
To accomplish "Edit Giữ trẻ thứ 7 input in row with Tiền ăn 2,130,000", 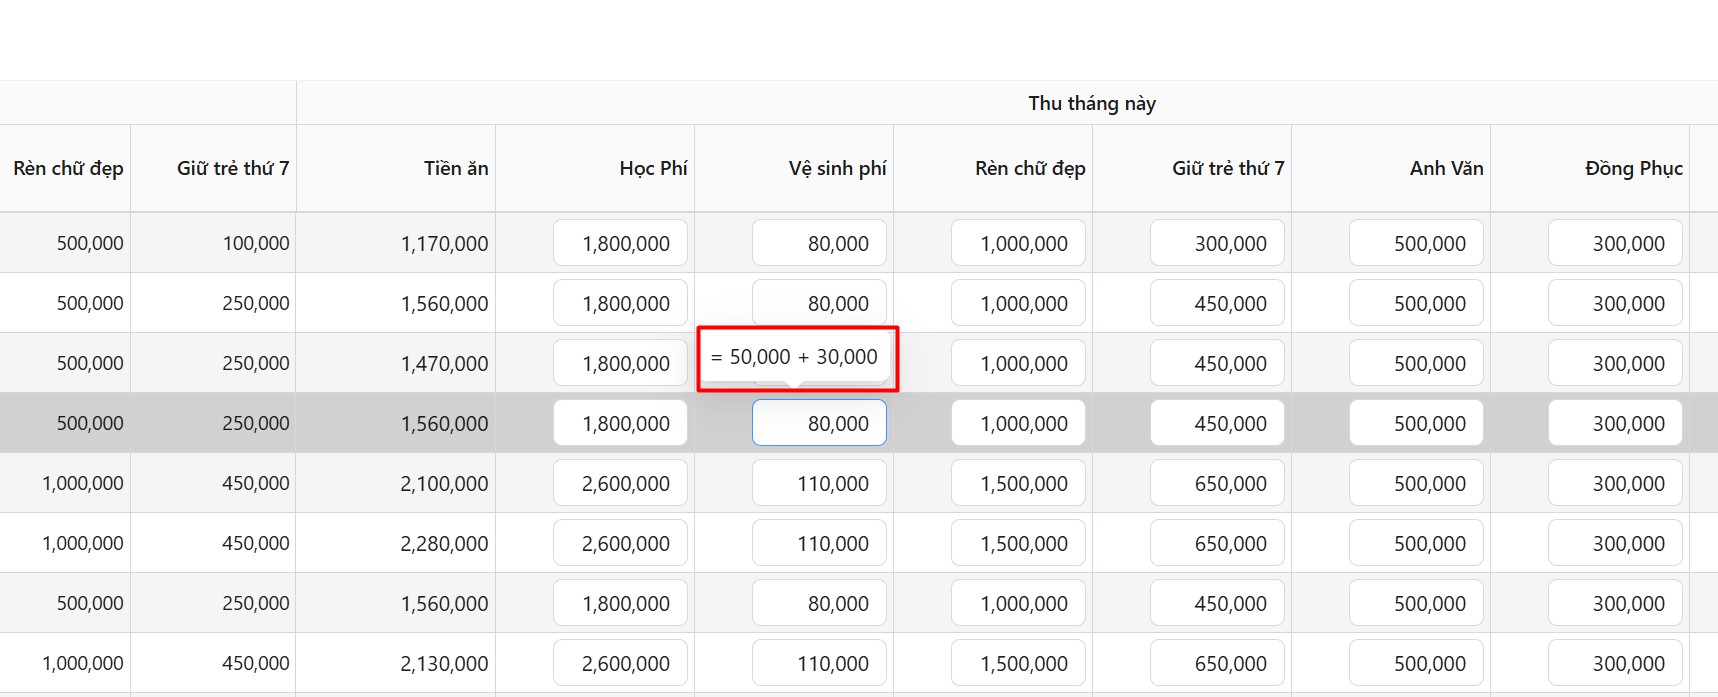I will click(x=1217, y=663).
